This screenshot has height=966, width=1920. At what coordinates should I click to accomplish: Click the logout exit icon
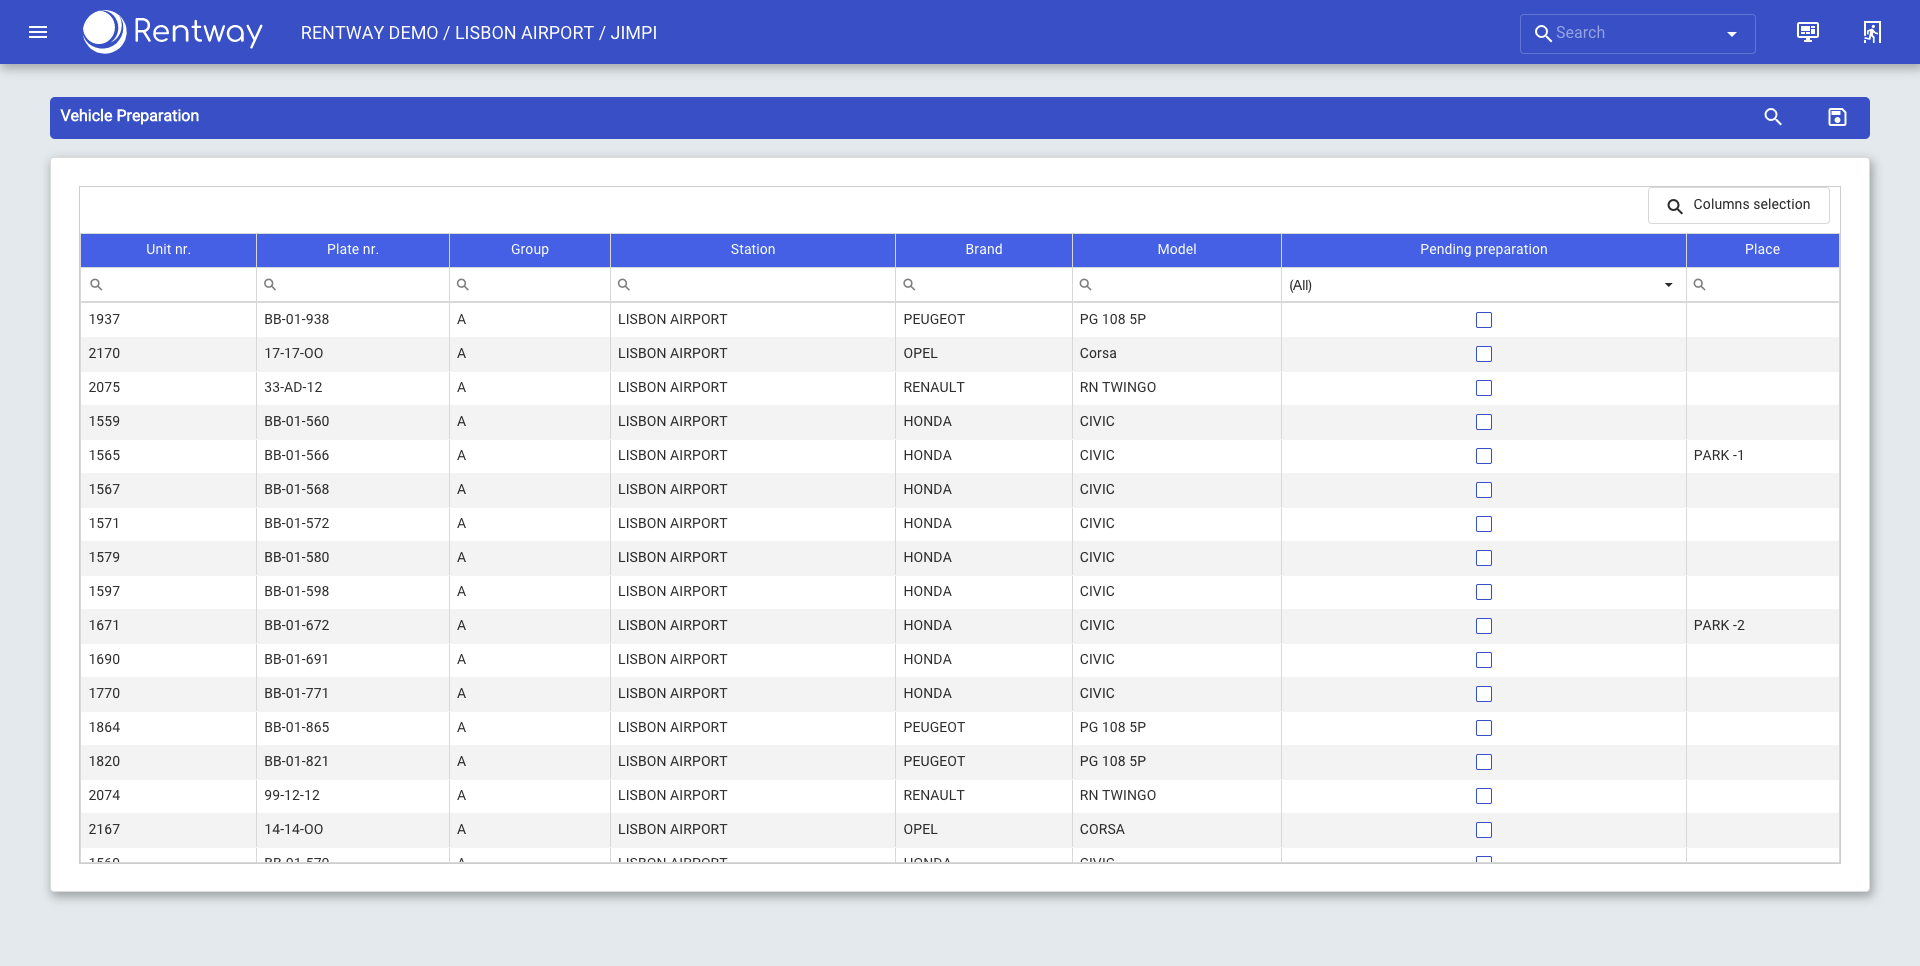1872,32
